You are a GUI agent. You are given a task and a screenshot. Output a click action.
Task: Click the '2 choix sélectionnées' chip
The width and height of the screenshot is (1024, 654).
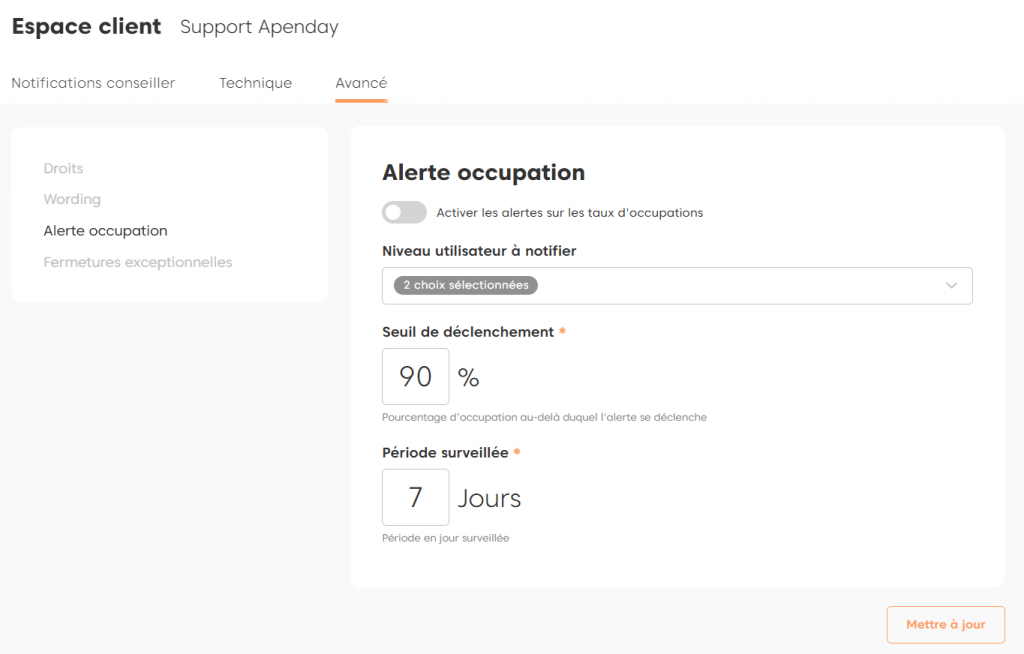click(x=466, y=285)
